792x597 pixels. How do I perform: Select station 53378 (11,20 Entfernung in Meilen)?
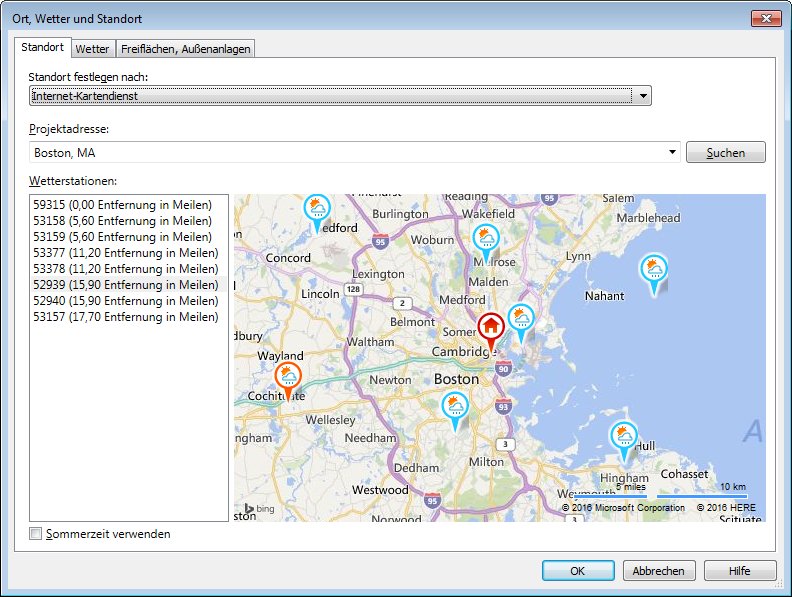point(129,269)
